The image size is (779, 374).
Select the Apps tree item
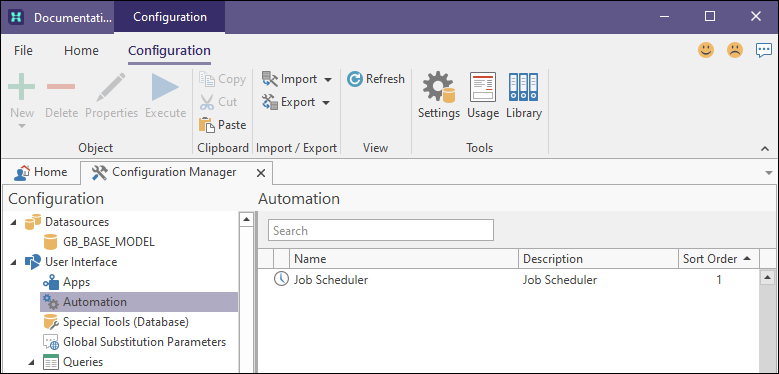(x=77, y=282)
